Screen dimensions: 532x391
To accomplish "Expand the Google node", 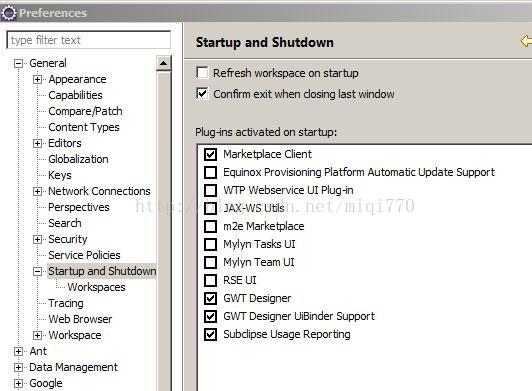I will [x=18, y=383].
